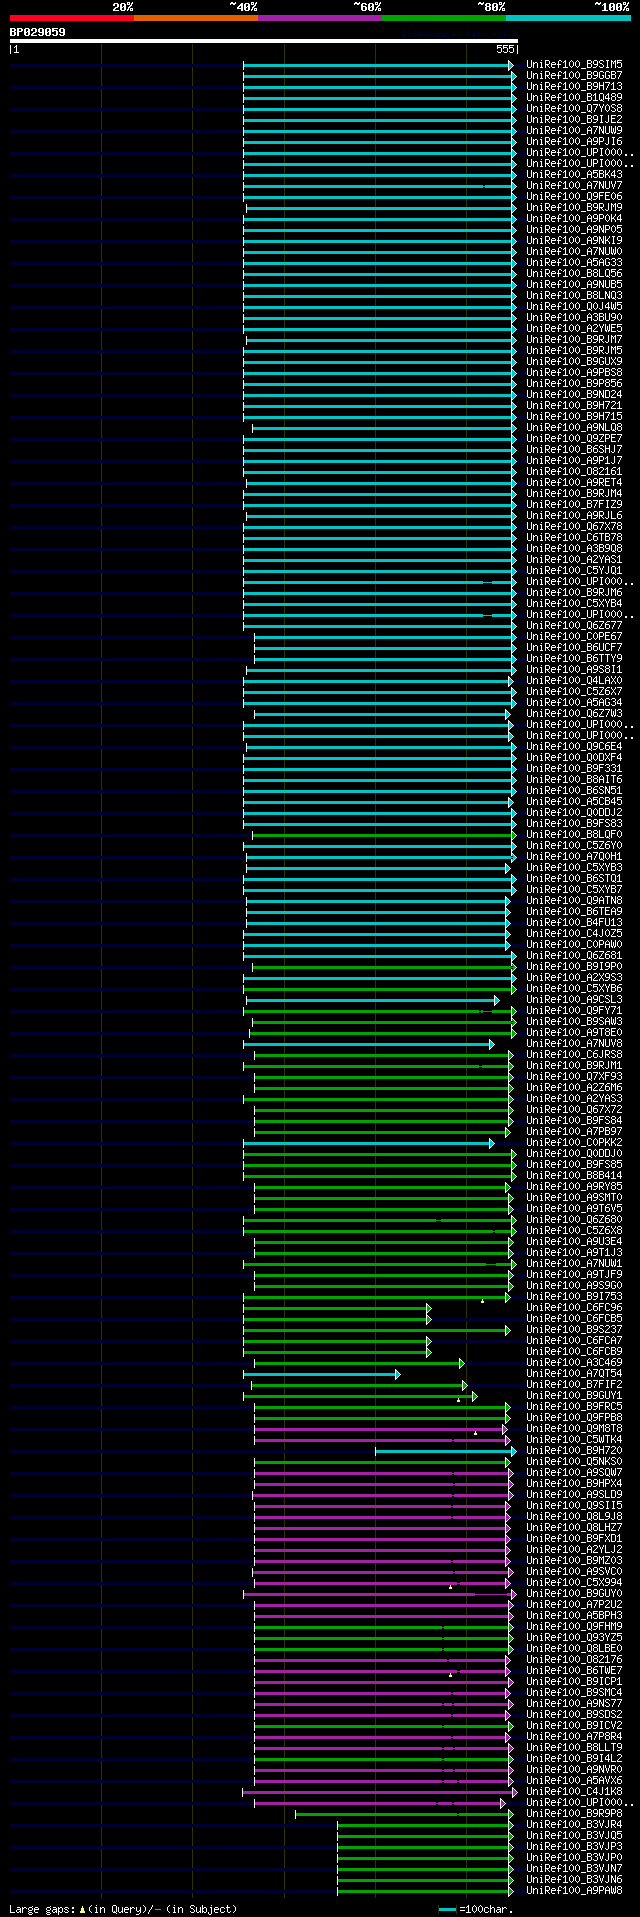Click hit label UniRef100_Q4LAX0
This screenshot has width=640, height=1917.
(x=574, y=681)
